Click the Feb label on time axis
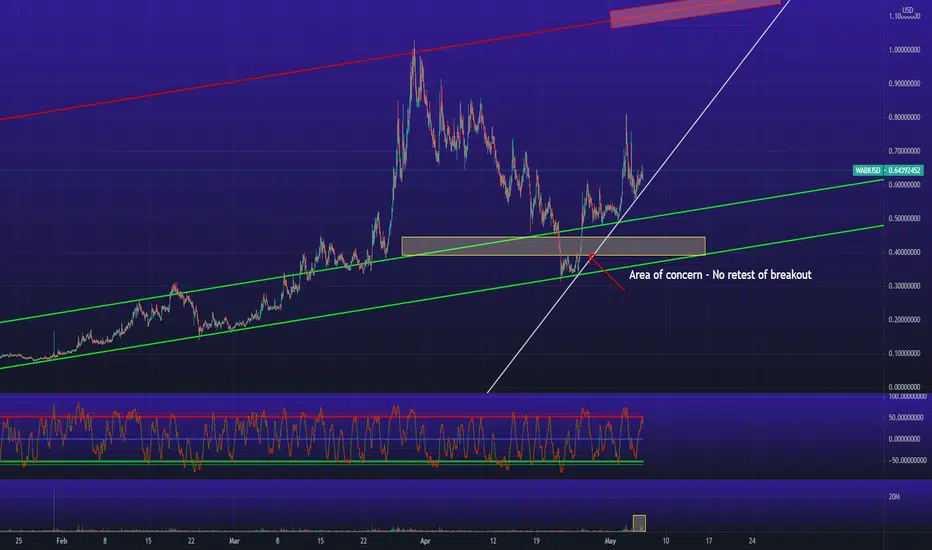932x550 pixels. [x=62, y=541]
